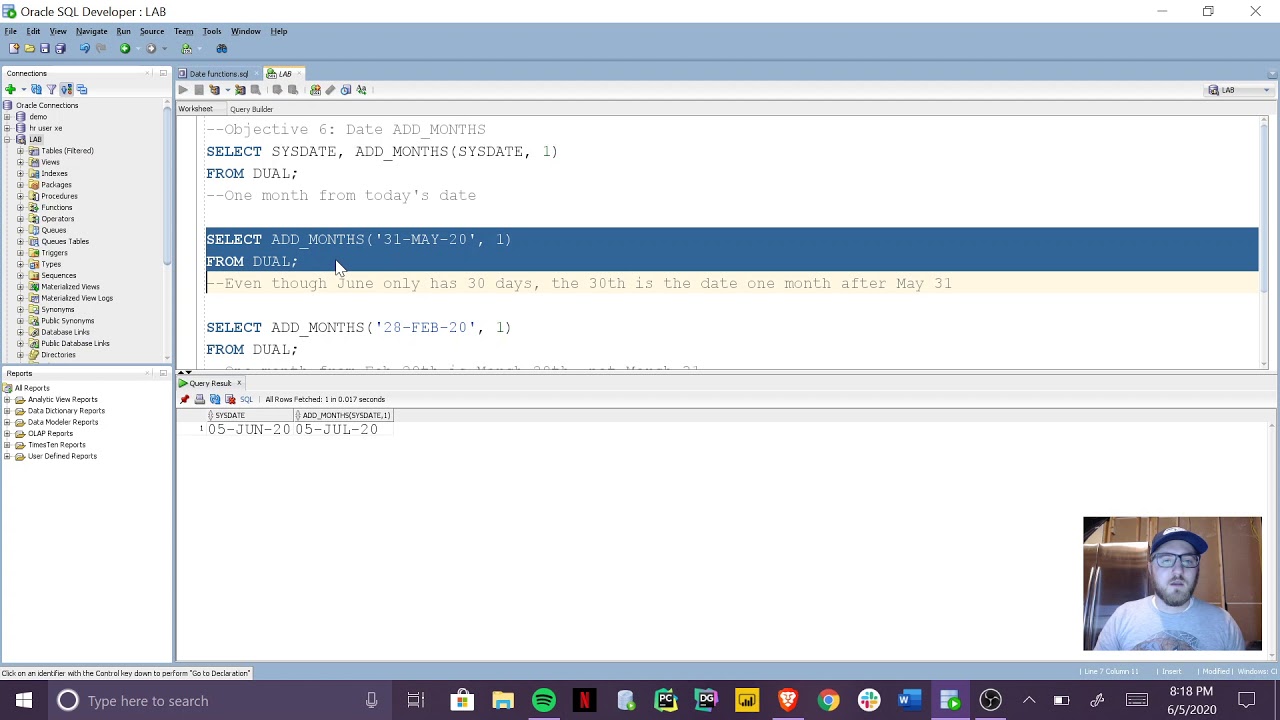Click the binoculars Find DB Object icon
Viewport: 1280px width, 720px height.
222,48
